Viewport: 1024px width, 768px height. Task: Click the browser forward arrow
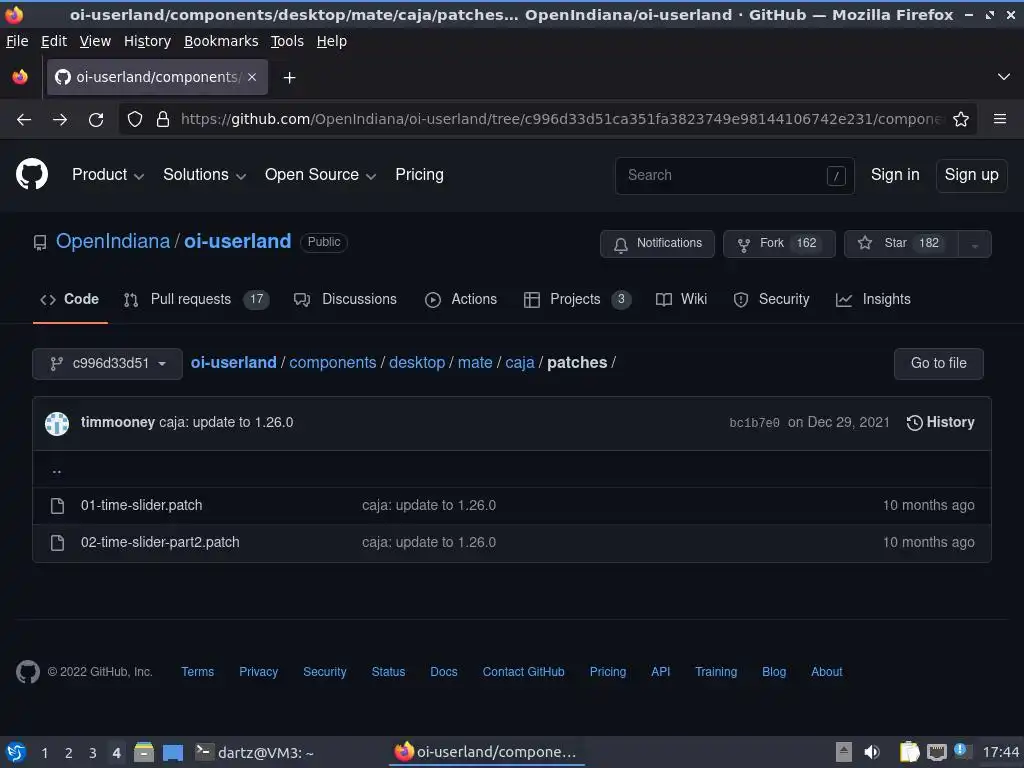60,120
